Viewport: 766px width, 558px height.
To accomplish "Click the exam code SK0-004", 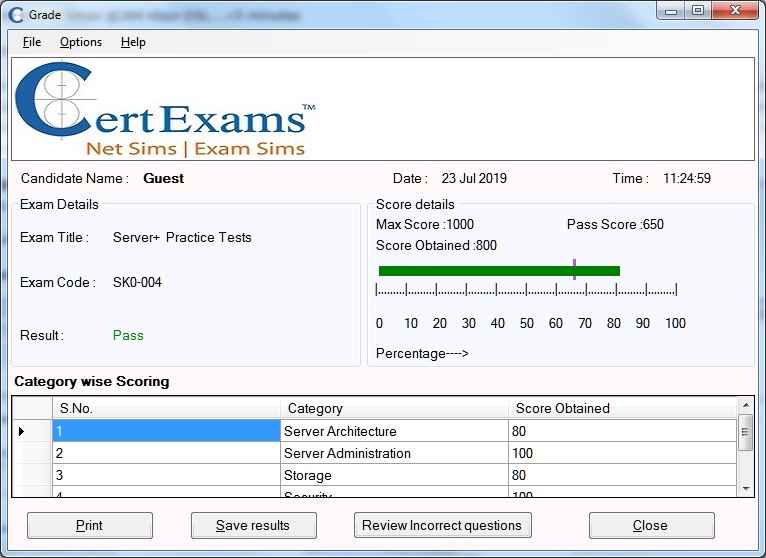I will 137,282.
